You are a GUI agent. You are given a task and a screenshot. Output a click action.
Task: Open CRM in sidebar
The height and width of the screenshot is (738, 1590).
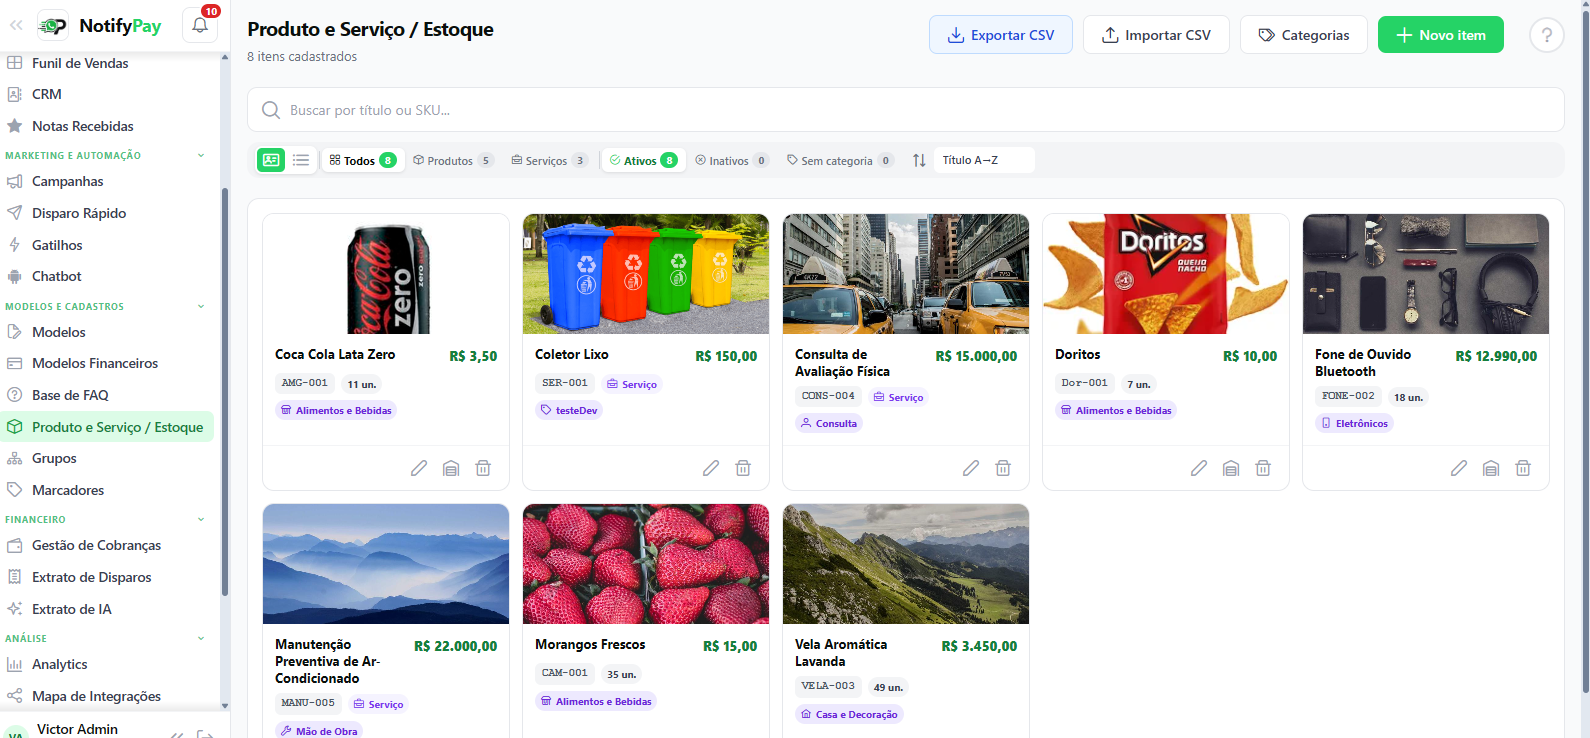pos(107,94)
